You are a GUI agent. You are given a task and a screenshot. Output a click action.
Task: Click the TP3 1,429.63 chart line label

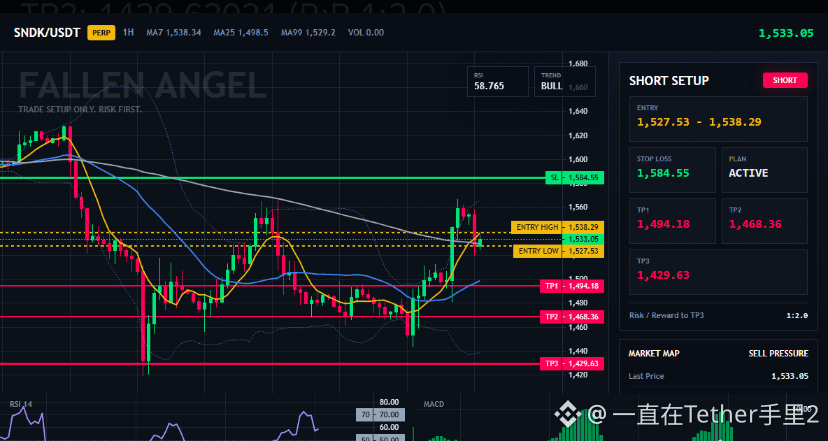(572, 363)
